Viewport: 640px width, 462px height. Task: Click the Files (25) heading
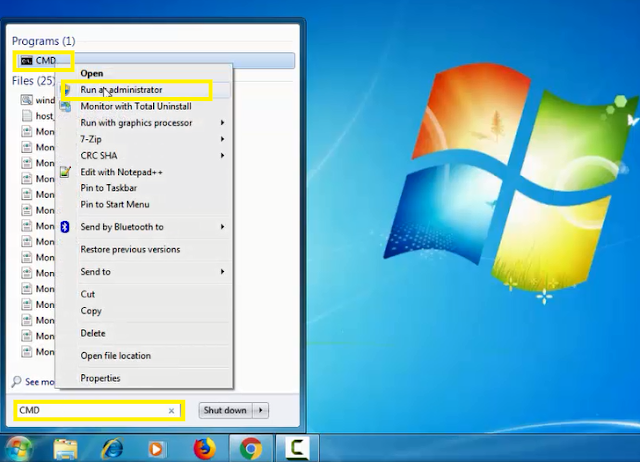(33, 80)
